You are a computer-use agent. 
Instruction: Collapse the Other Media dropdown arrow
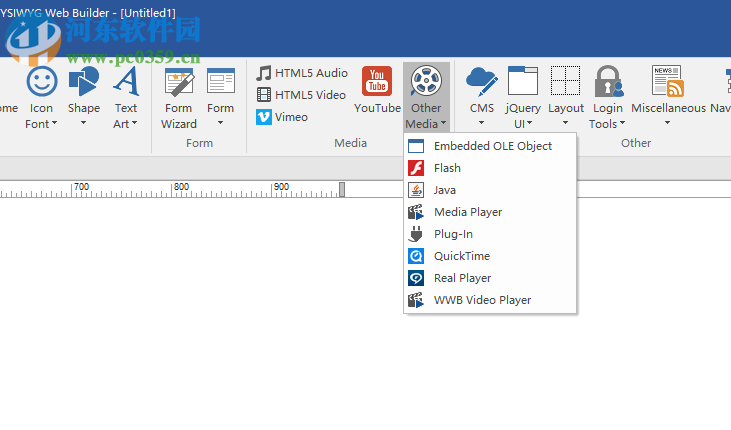443,123
